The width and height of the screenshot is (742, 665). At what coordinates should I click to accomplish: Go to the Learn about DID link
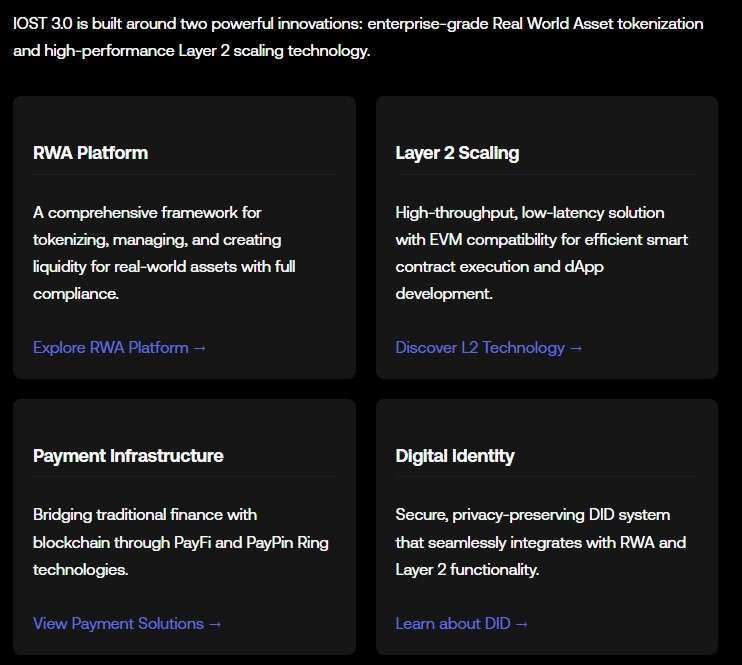tap(453, 624)
